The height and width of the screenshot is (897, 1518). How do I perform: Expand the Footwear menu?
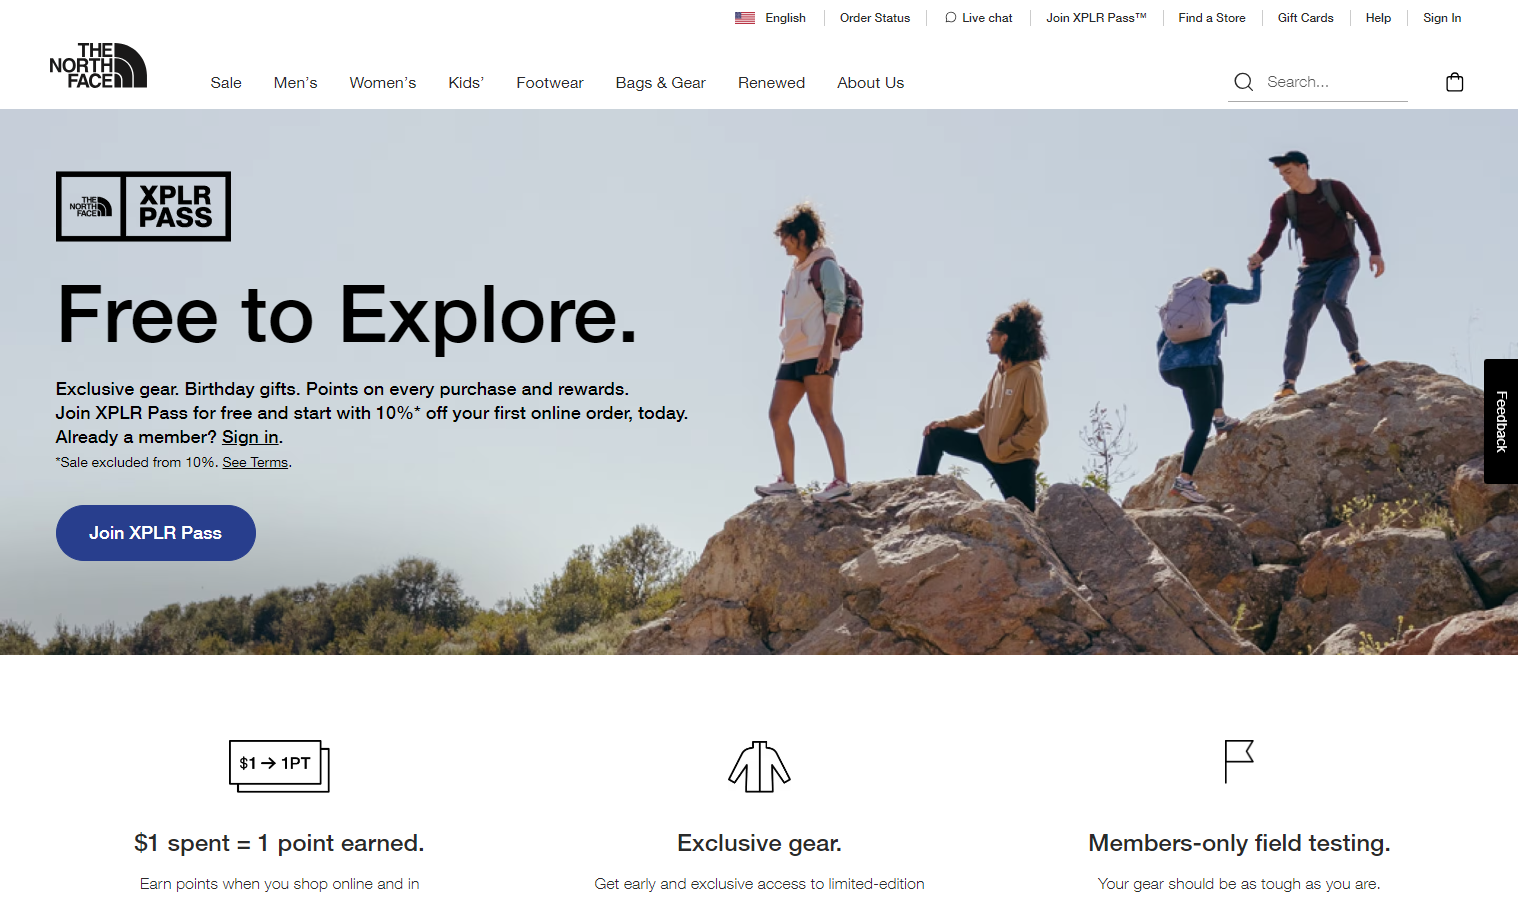(550, 83)
